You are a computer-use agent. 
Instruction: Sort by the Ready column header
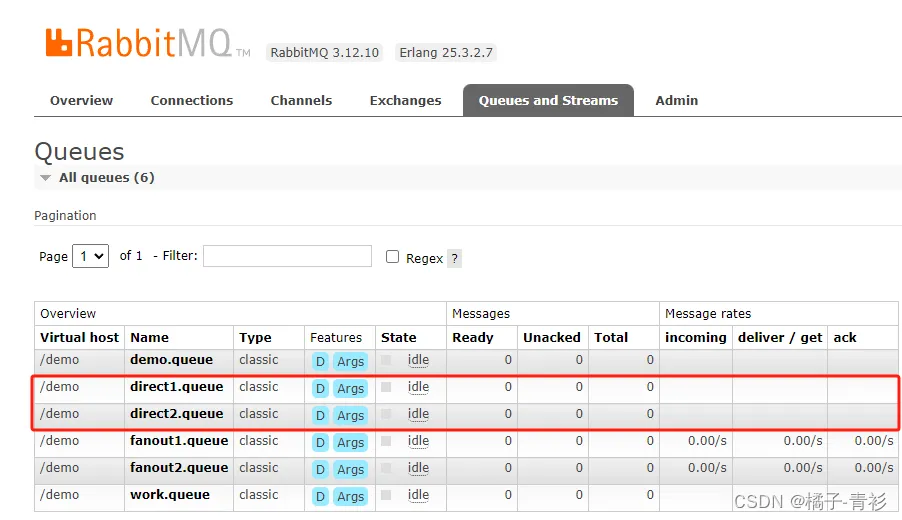coord(473,338)
